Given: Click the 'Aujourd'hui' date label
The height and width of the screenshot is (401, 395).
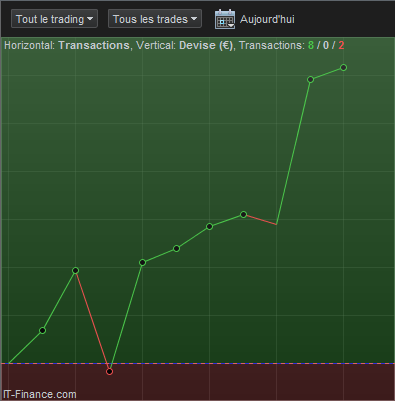Looking at the screenshot, I should [x=267, y=19].
